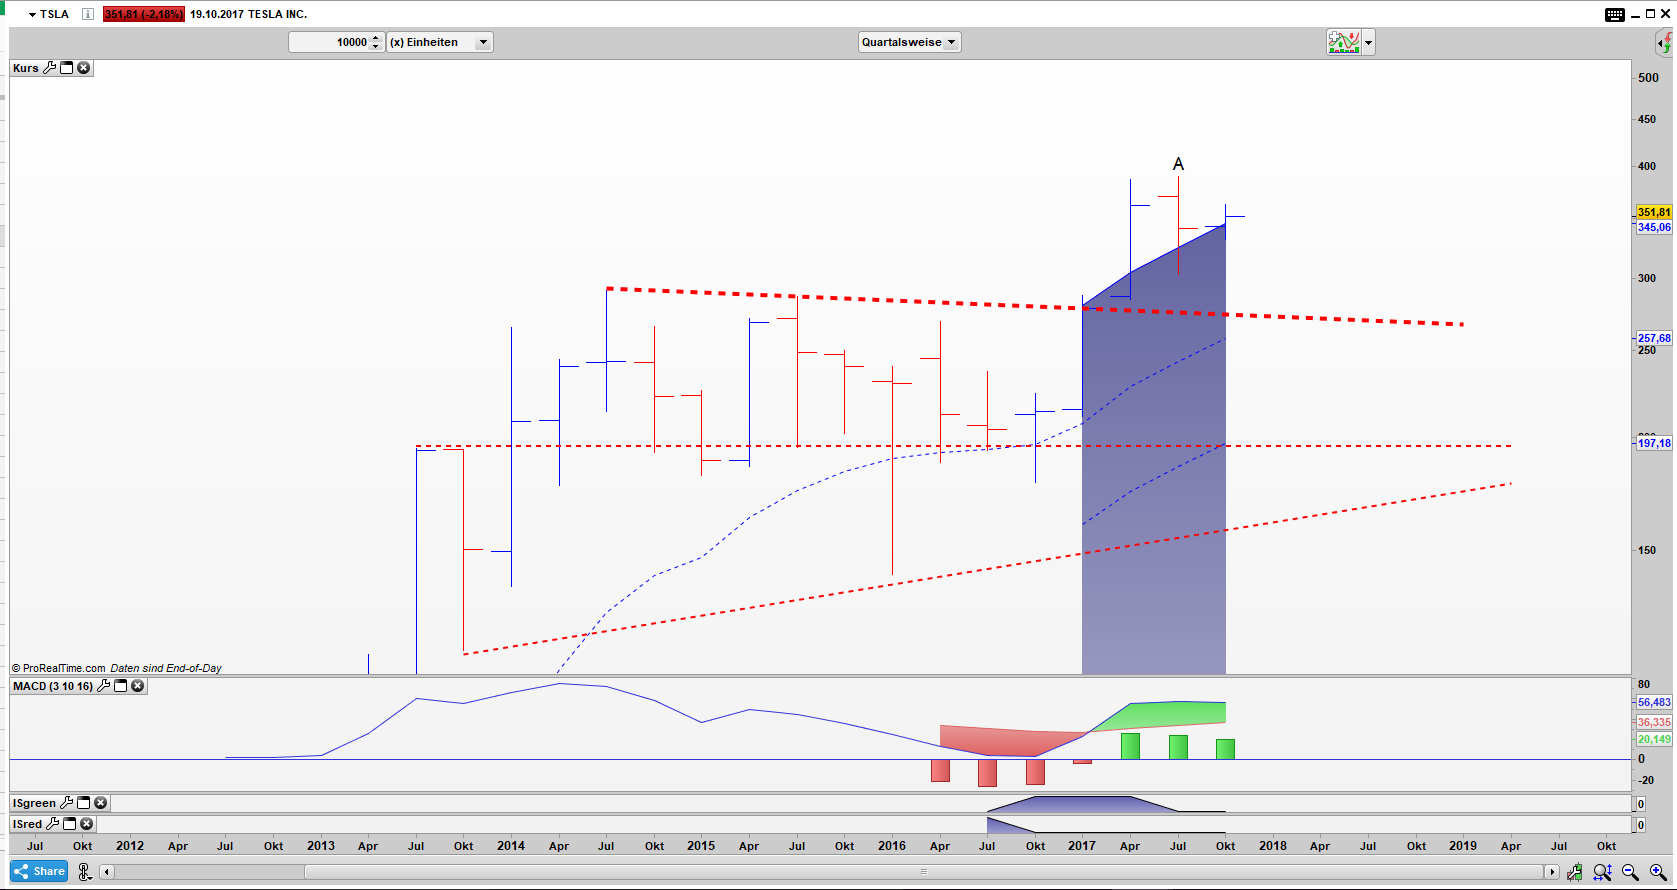
Task: Expand the TSLA symbol dropdown arrow
Action: coord(32,15)
